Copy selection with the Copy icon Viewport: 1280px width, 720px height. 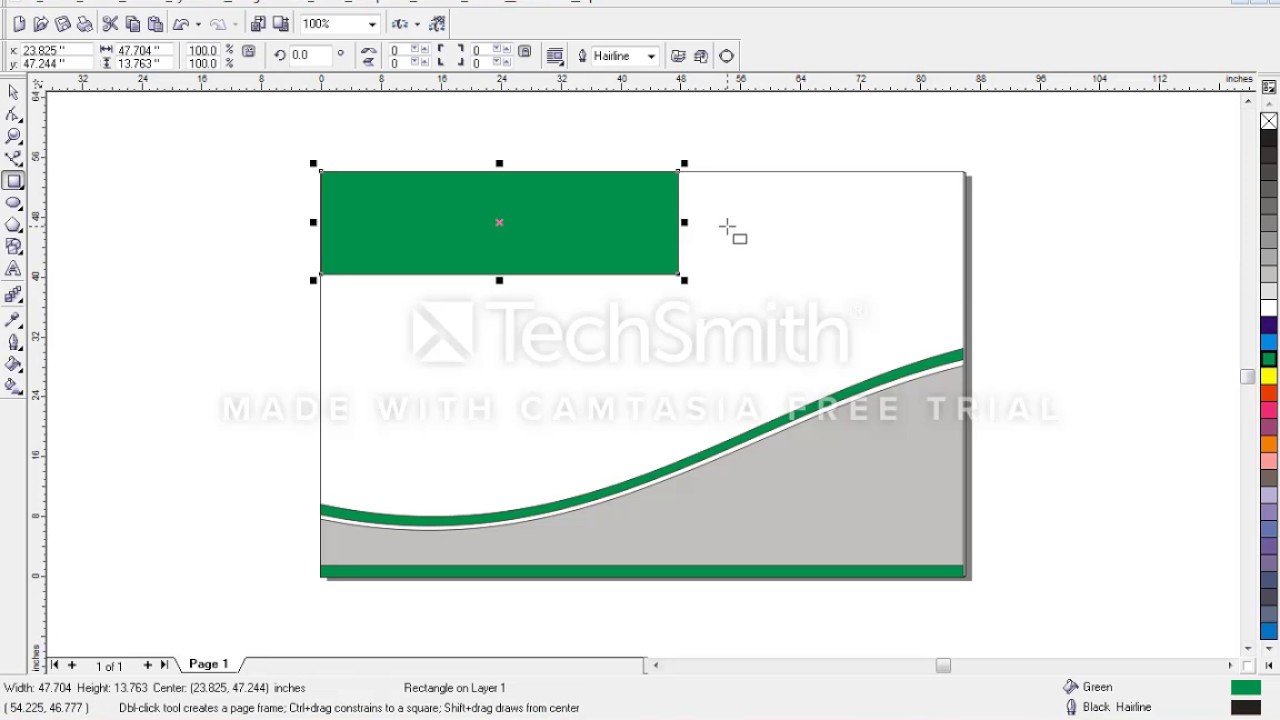tap(133, 24)
